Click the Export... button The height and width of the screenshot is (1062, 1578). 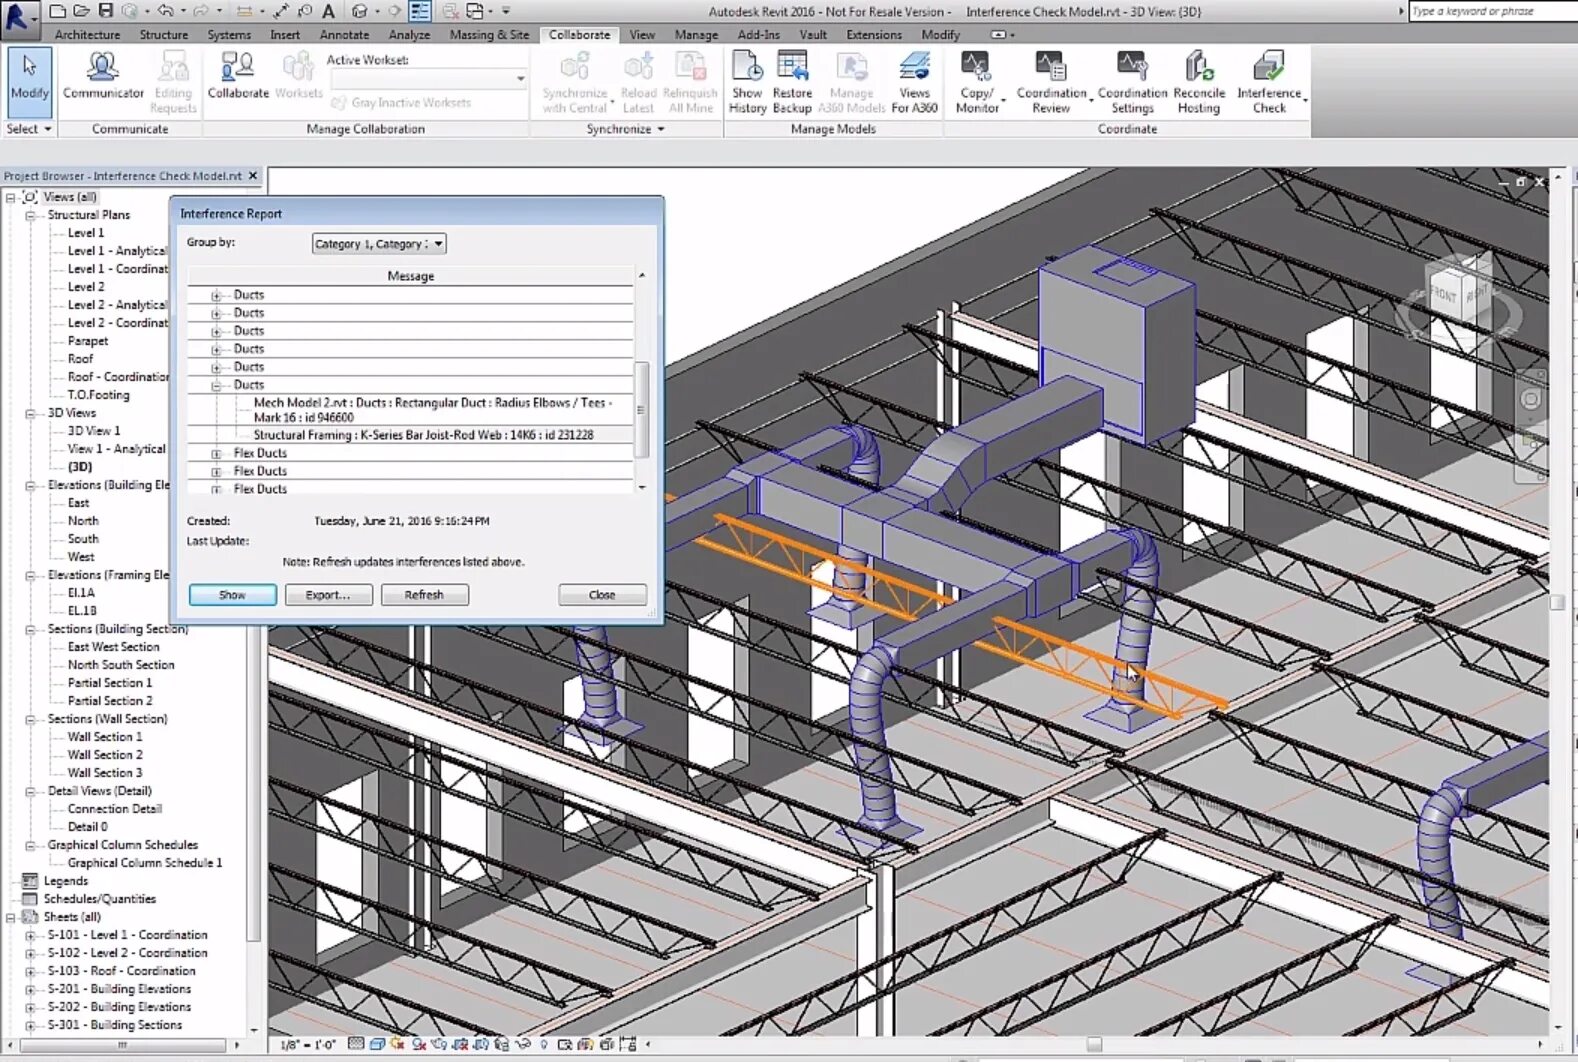pos(328,595)
